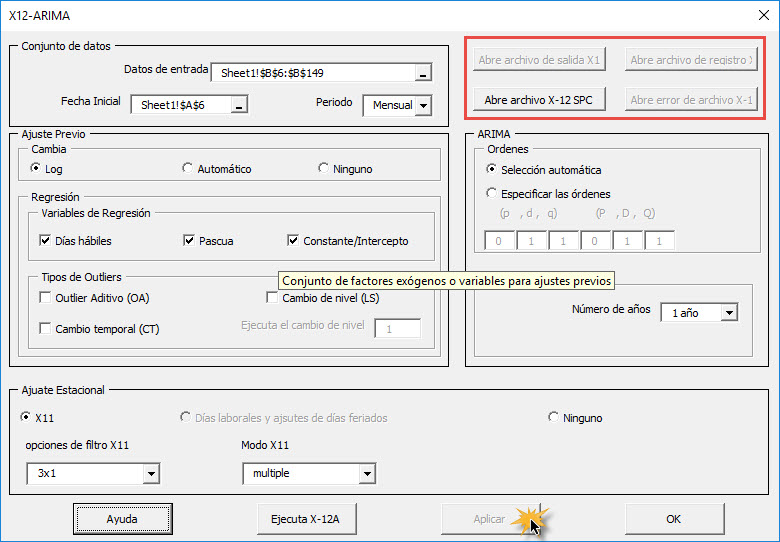Image resolution: width=780 pixels, height=542 pixels.
Task: Enable Outlier Aditivo (OA) checkbox
Action: 45,297
